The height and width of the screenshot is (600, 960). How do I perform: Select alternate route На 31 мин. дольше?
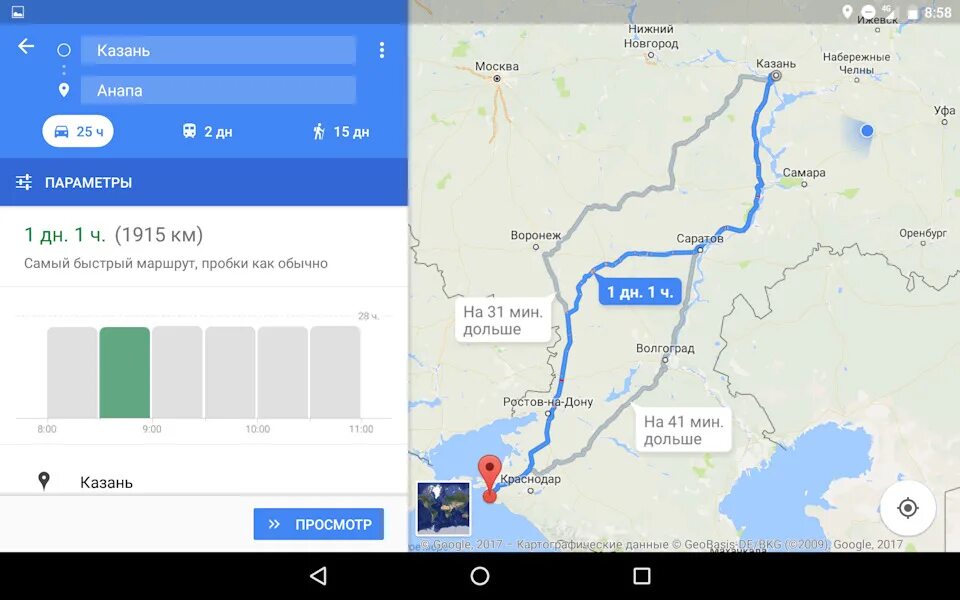coord(503,320)
